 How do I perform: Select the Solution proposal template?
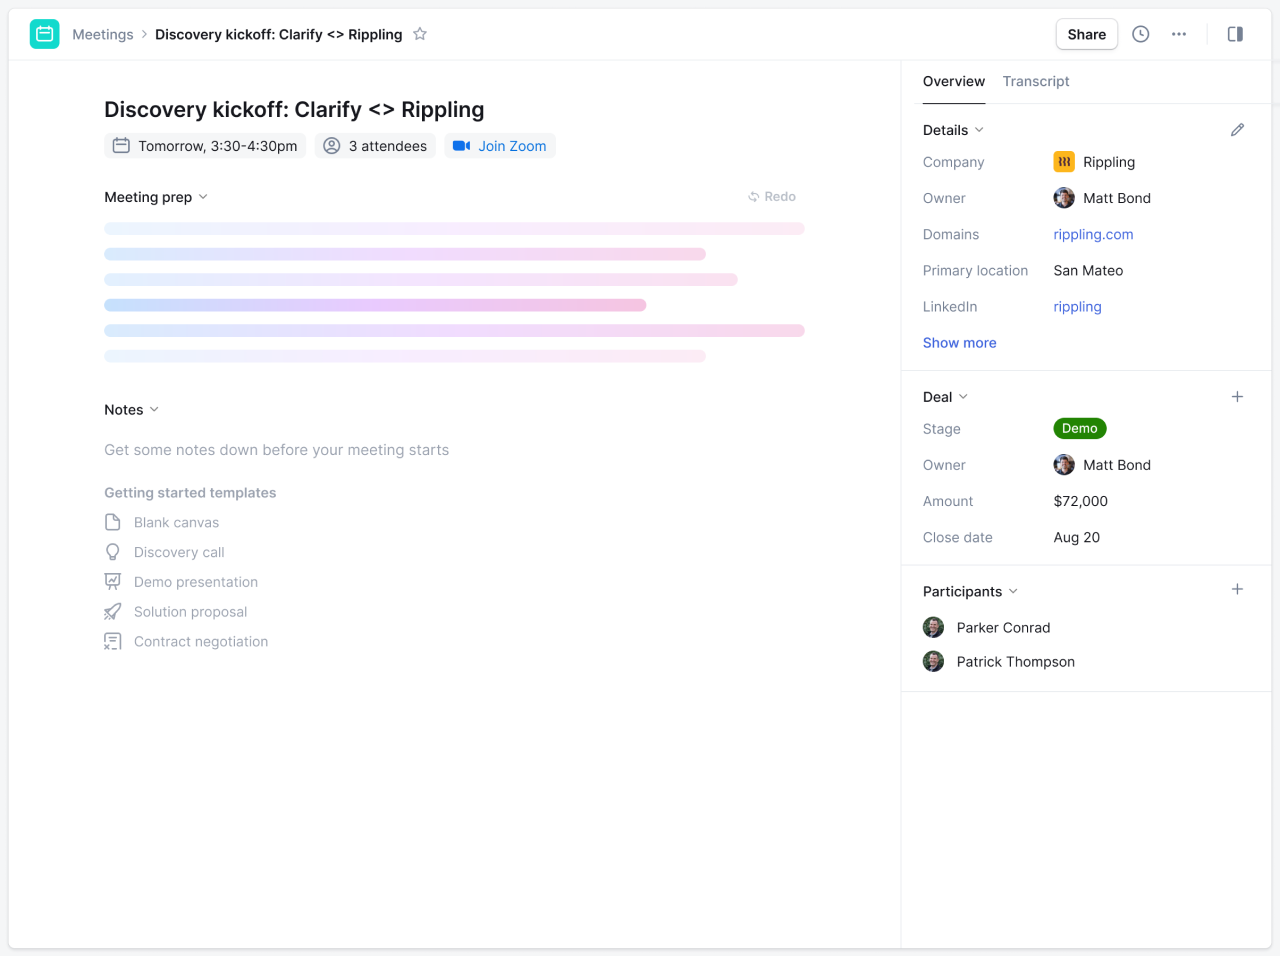190,612
